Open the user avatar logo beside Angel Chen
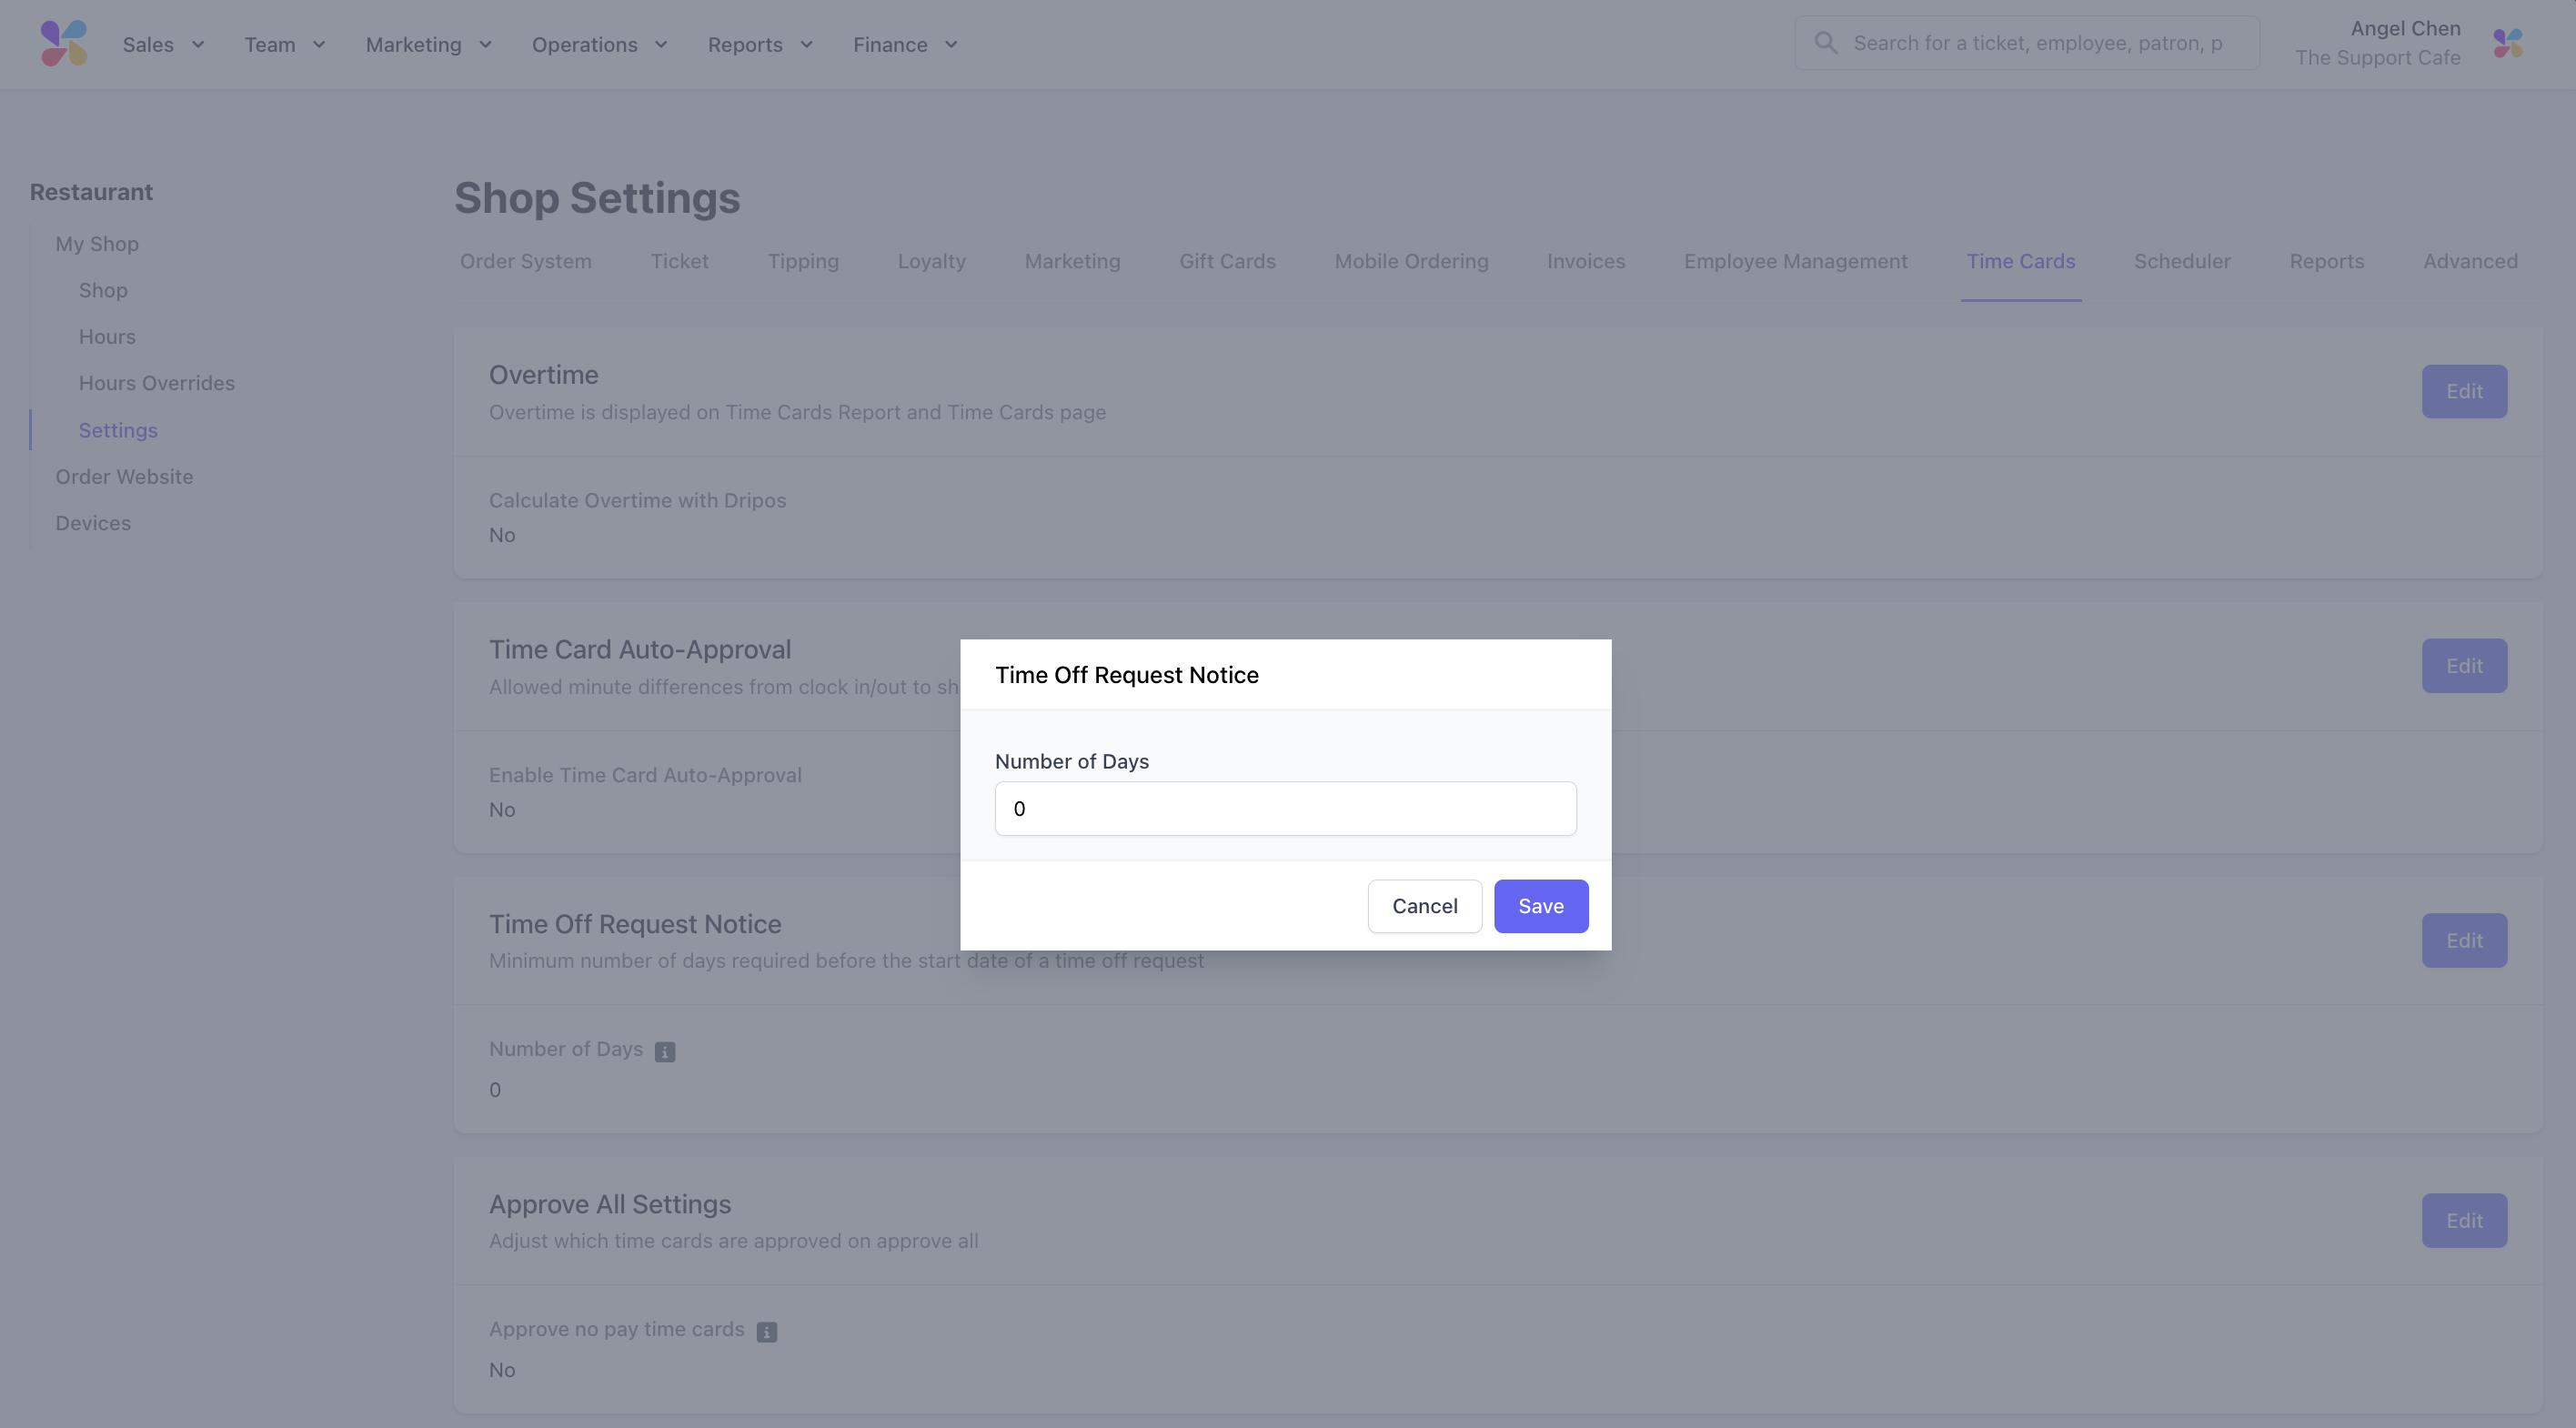The height and width of the screenshot is (1428, 2576). point(2508,43)
